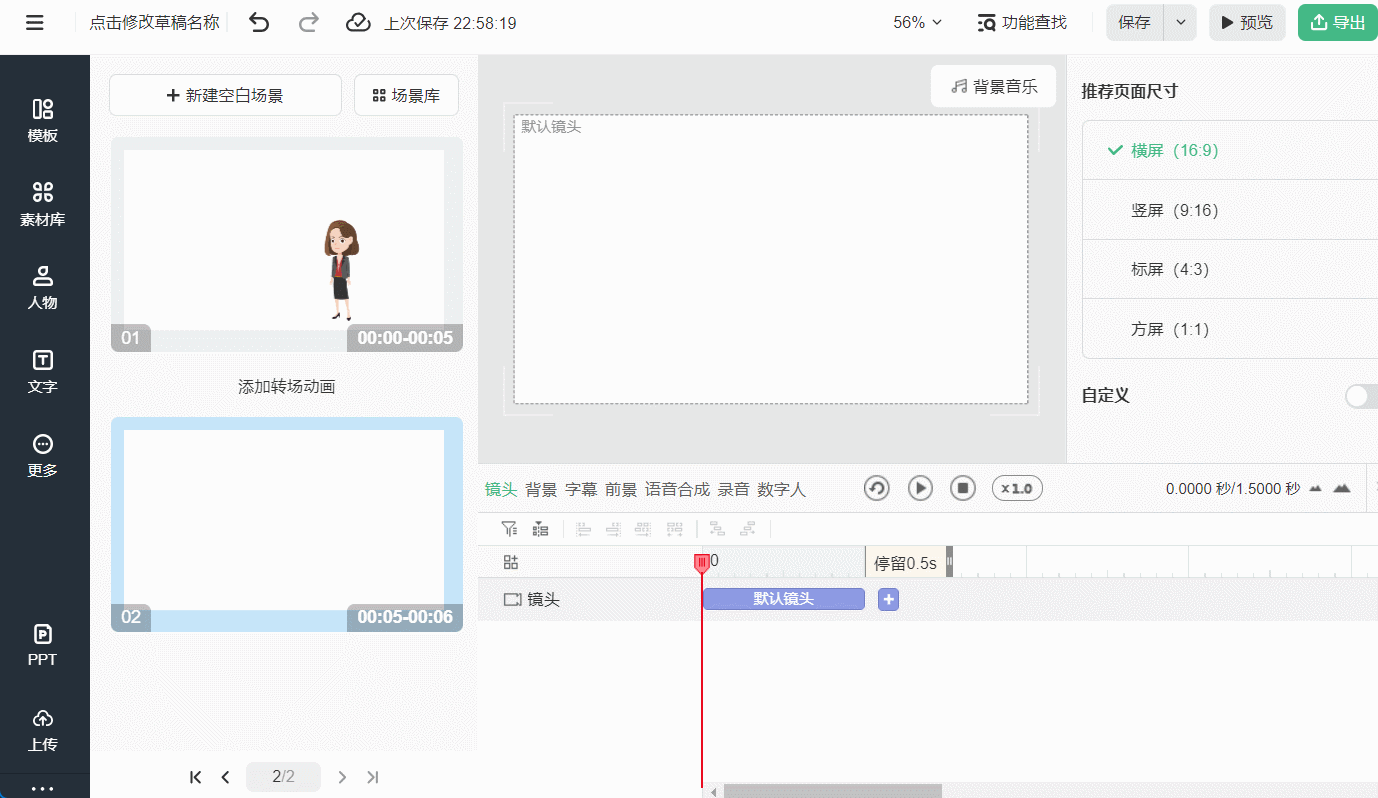Click the undo arrow icon

point(259,22)
